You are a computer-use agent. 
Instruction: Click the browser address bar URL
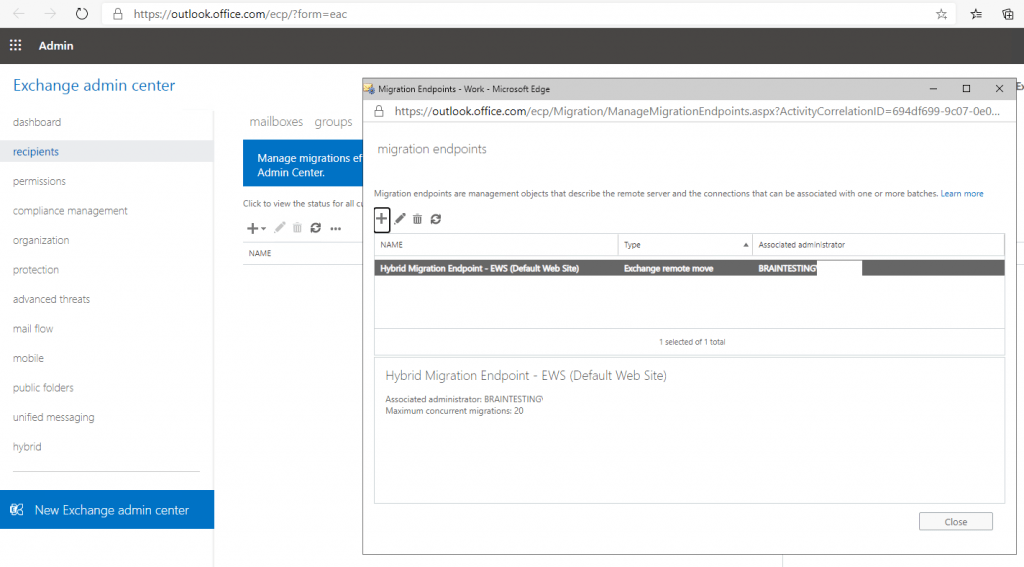pyautogui.click(x=240, y=14)
